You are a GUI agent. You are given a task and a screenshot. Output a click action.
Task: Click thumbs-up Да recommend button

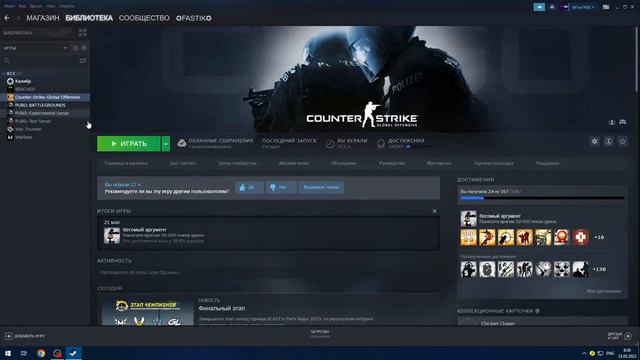tap(249, 187)
